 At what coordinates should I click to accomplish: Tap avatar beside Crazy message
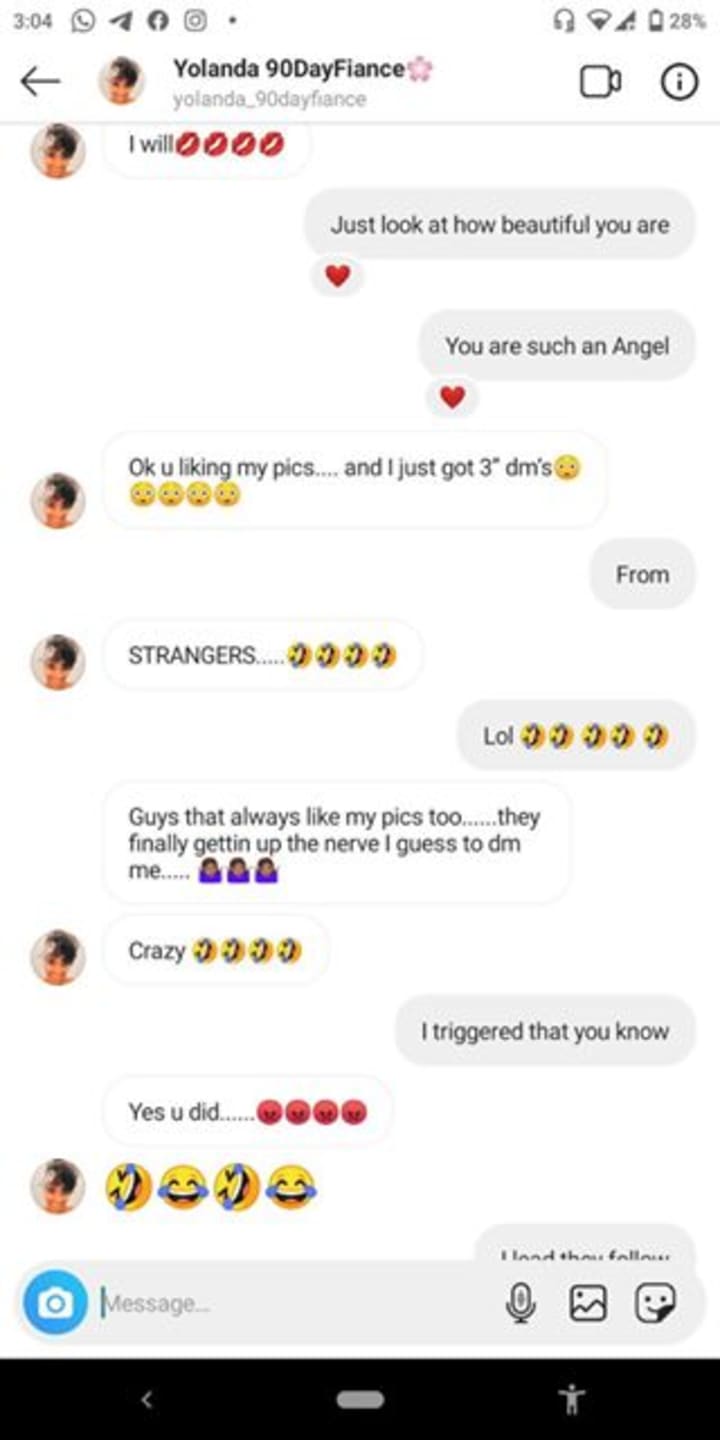[x=57, y=957]
